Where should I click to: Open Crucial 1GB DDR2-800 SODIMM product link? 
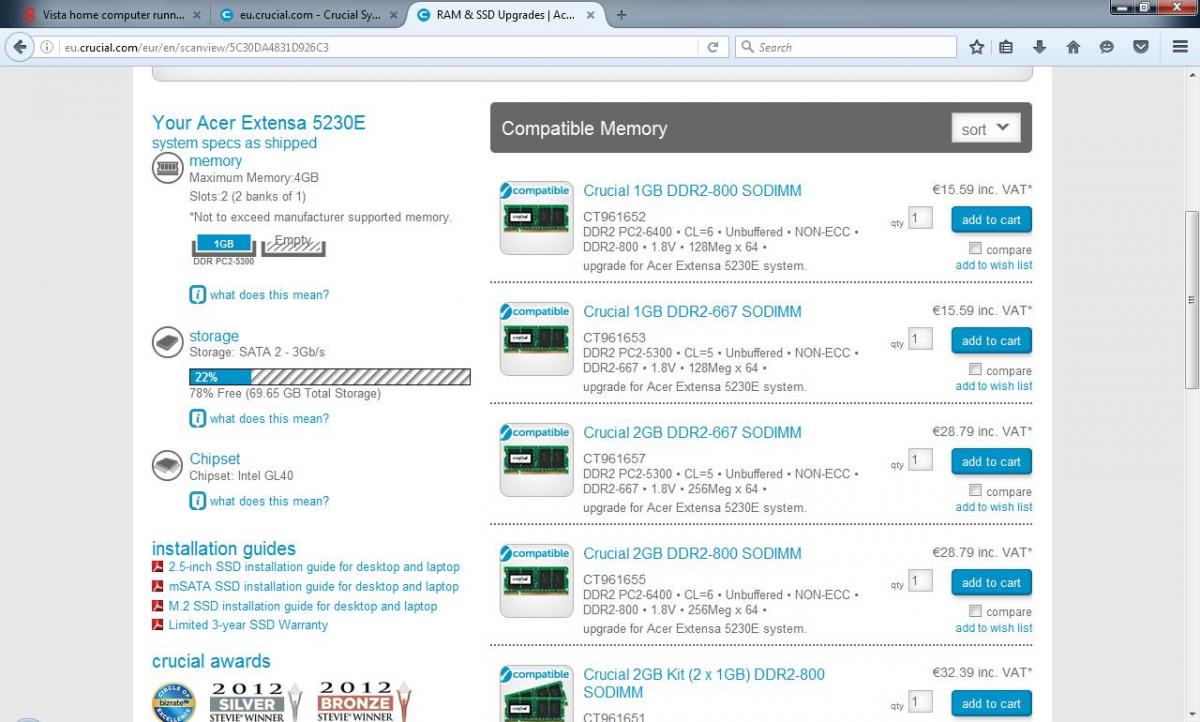coord(692,191)
